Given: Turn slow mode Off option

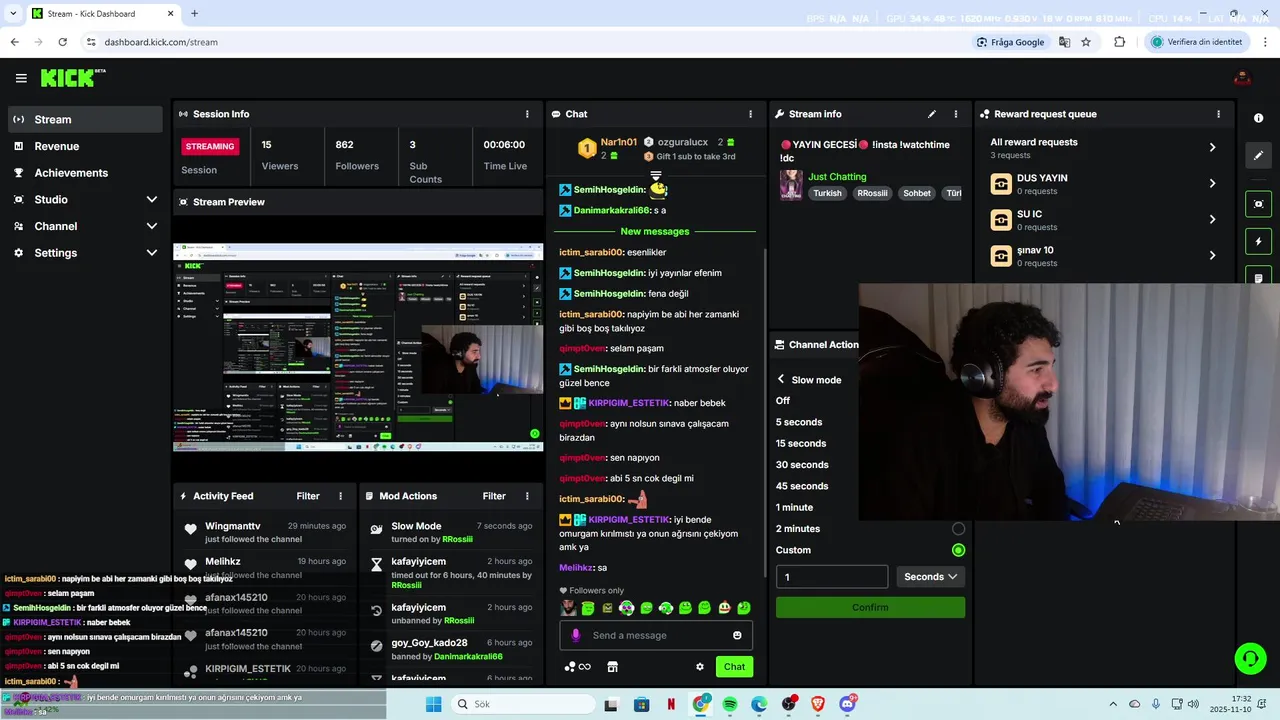Looking at the screenshot, I should tap(783, 401).
